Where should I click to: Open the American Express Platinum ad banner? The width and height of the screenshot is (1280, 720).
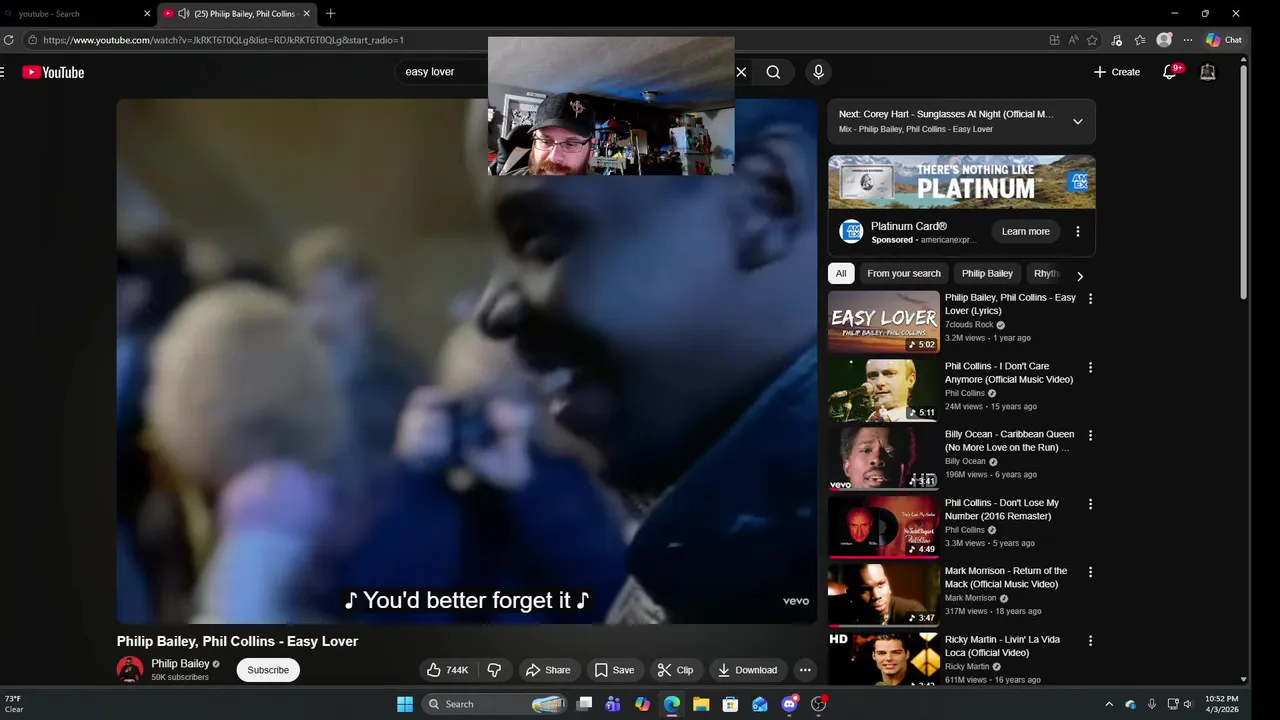962,182
